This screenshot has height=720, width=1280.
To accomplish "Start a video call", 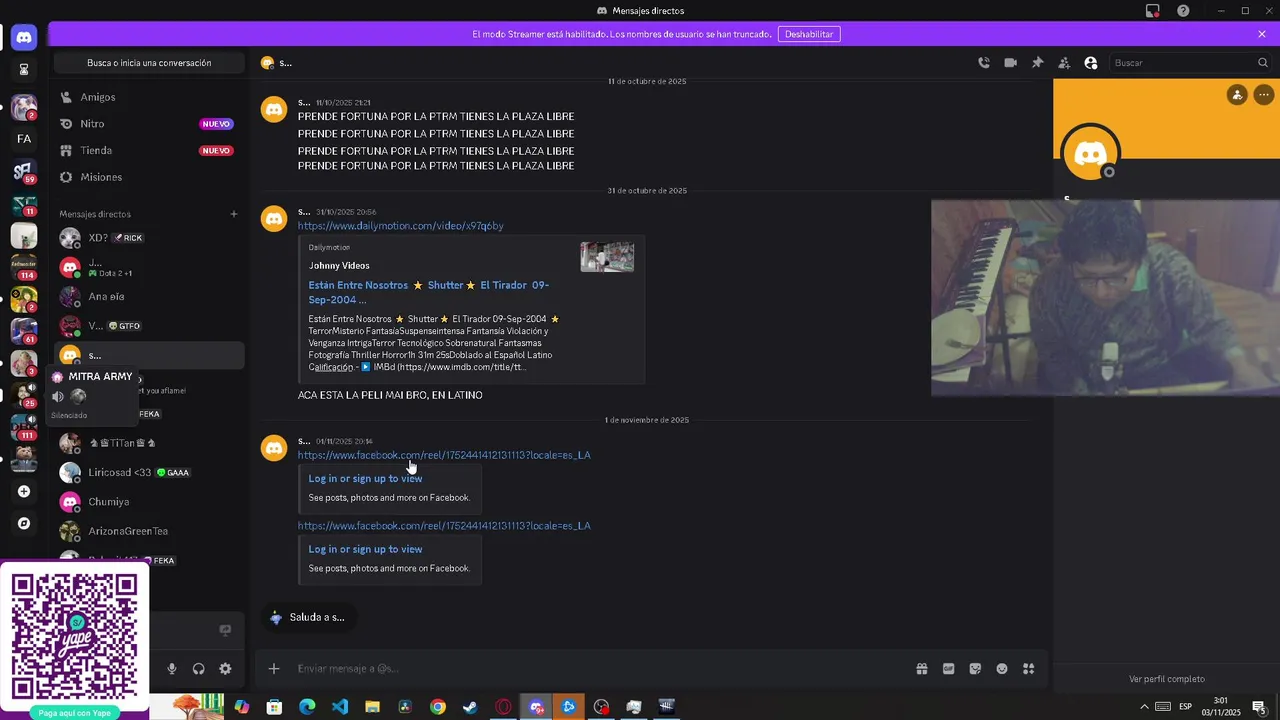I will point(1011,63).
